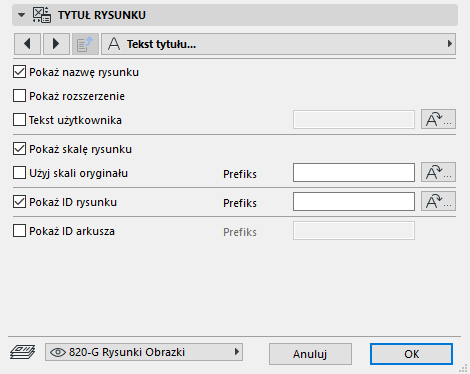Click the page list icon with blue arrow
This screenshot has width=470, height=374.
[x=85, y=44]
